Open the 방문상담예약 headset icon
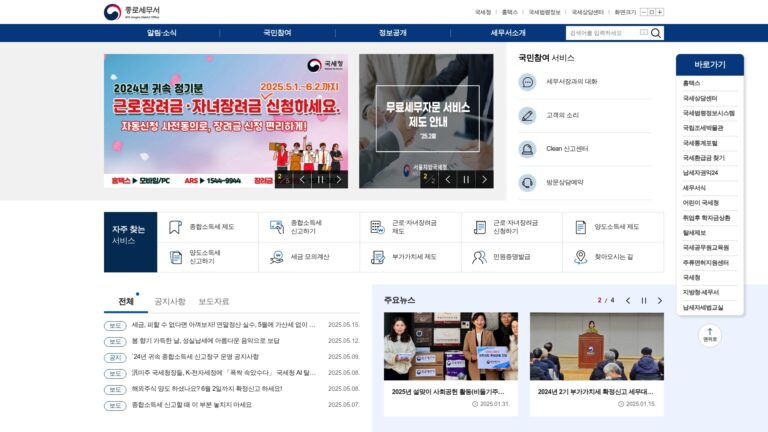Screen dimensions: 768x432 [x=527, y=183]
